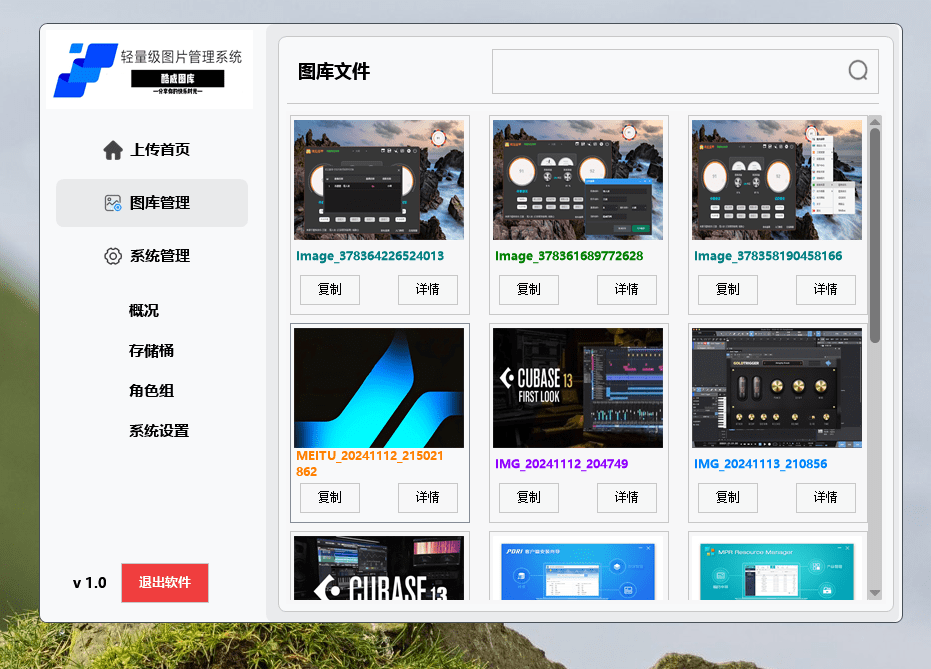Screen dimensions: 931x669
Task: Open the 系统管理 menu item
Action: [x=152, y=256]
